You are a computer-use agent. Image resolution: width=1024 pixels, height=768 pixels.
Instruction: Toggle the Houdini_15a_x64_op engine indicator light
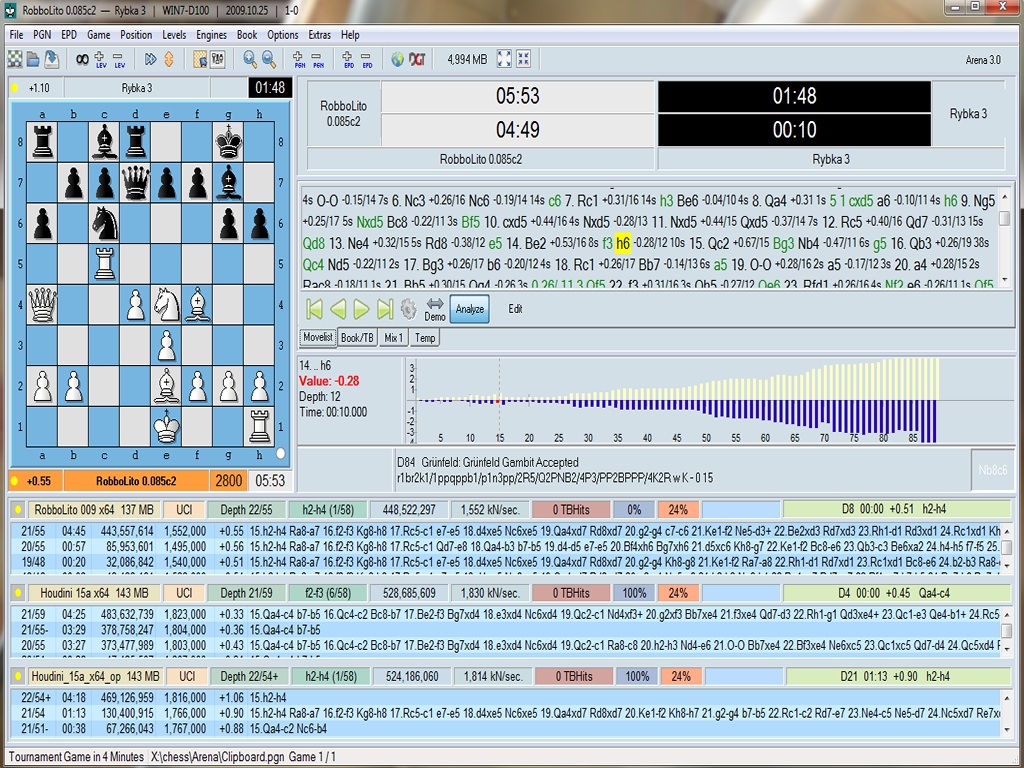(x=18, y=677)
